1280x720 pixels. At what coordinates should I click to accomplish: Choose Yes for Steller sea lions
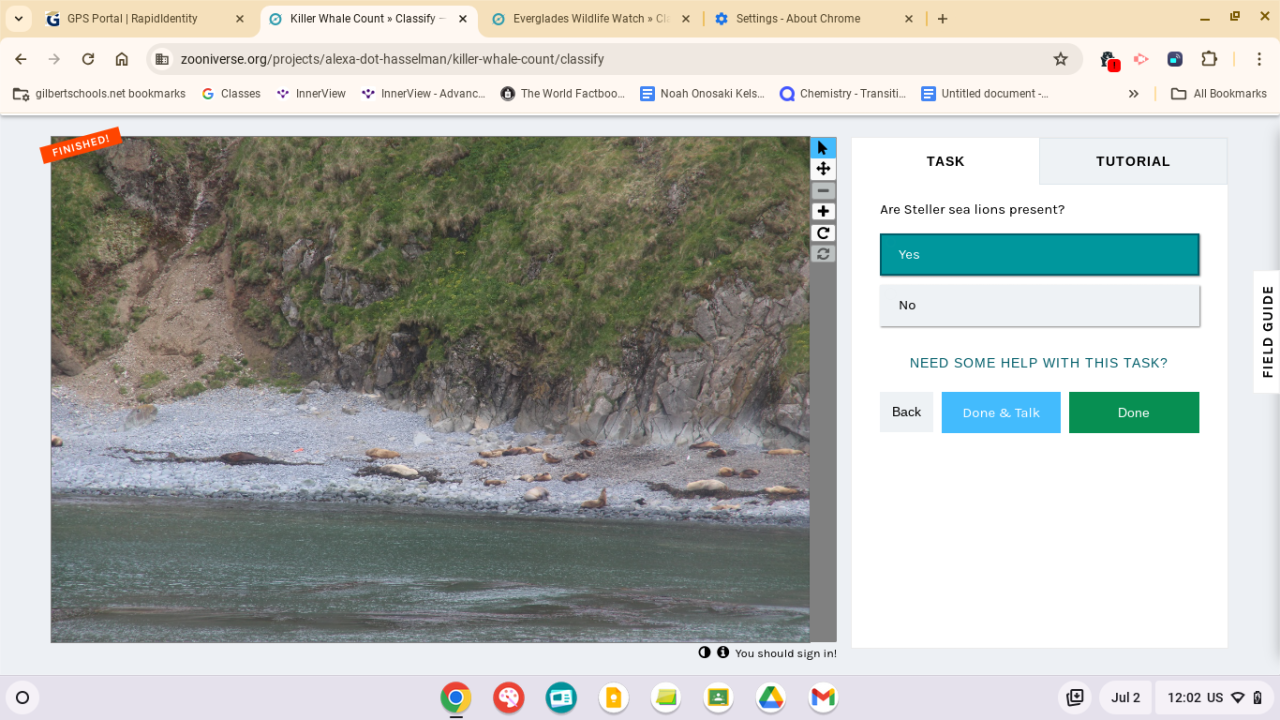1039,254
